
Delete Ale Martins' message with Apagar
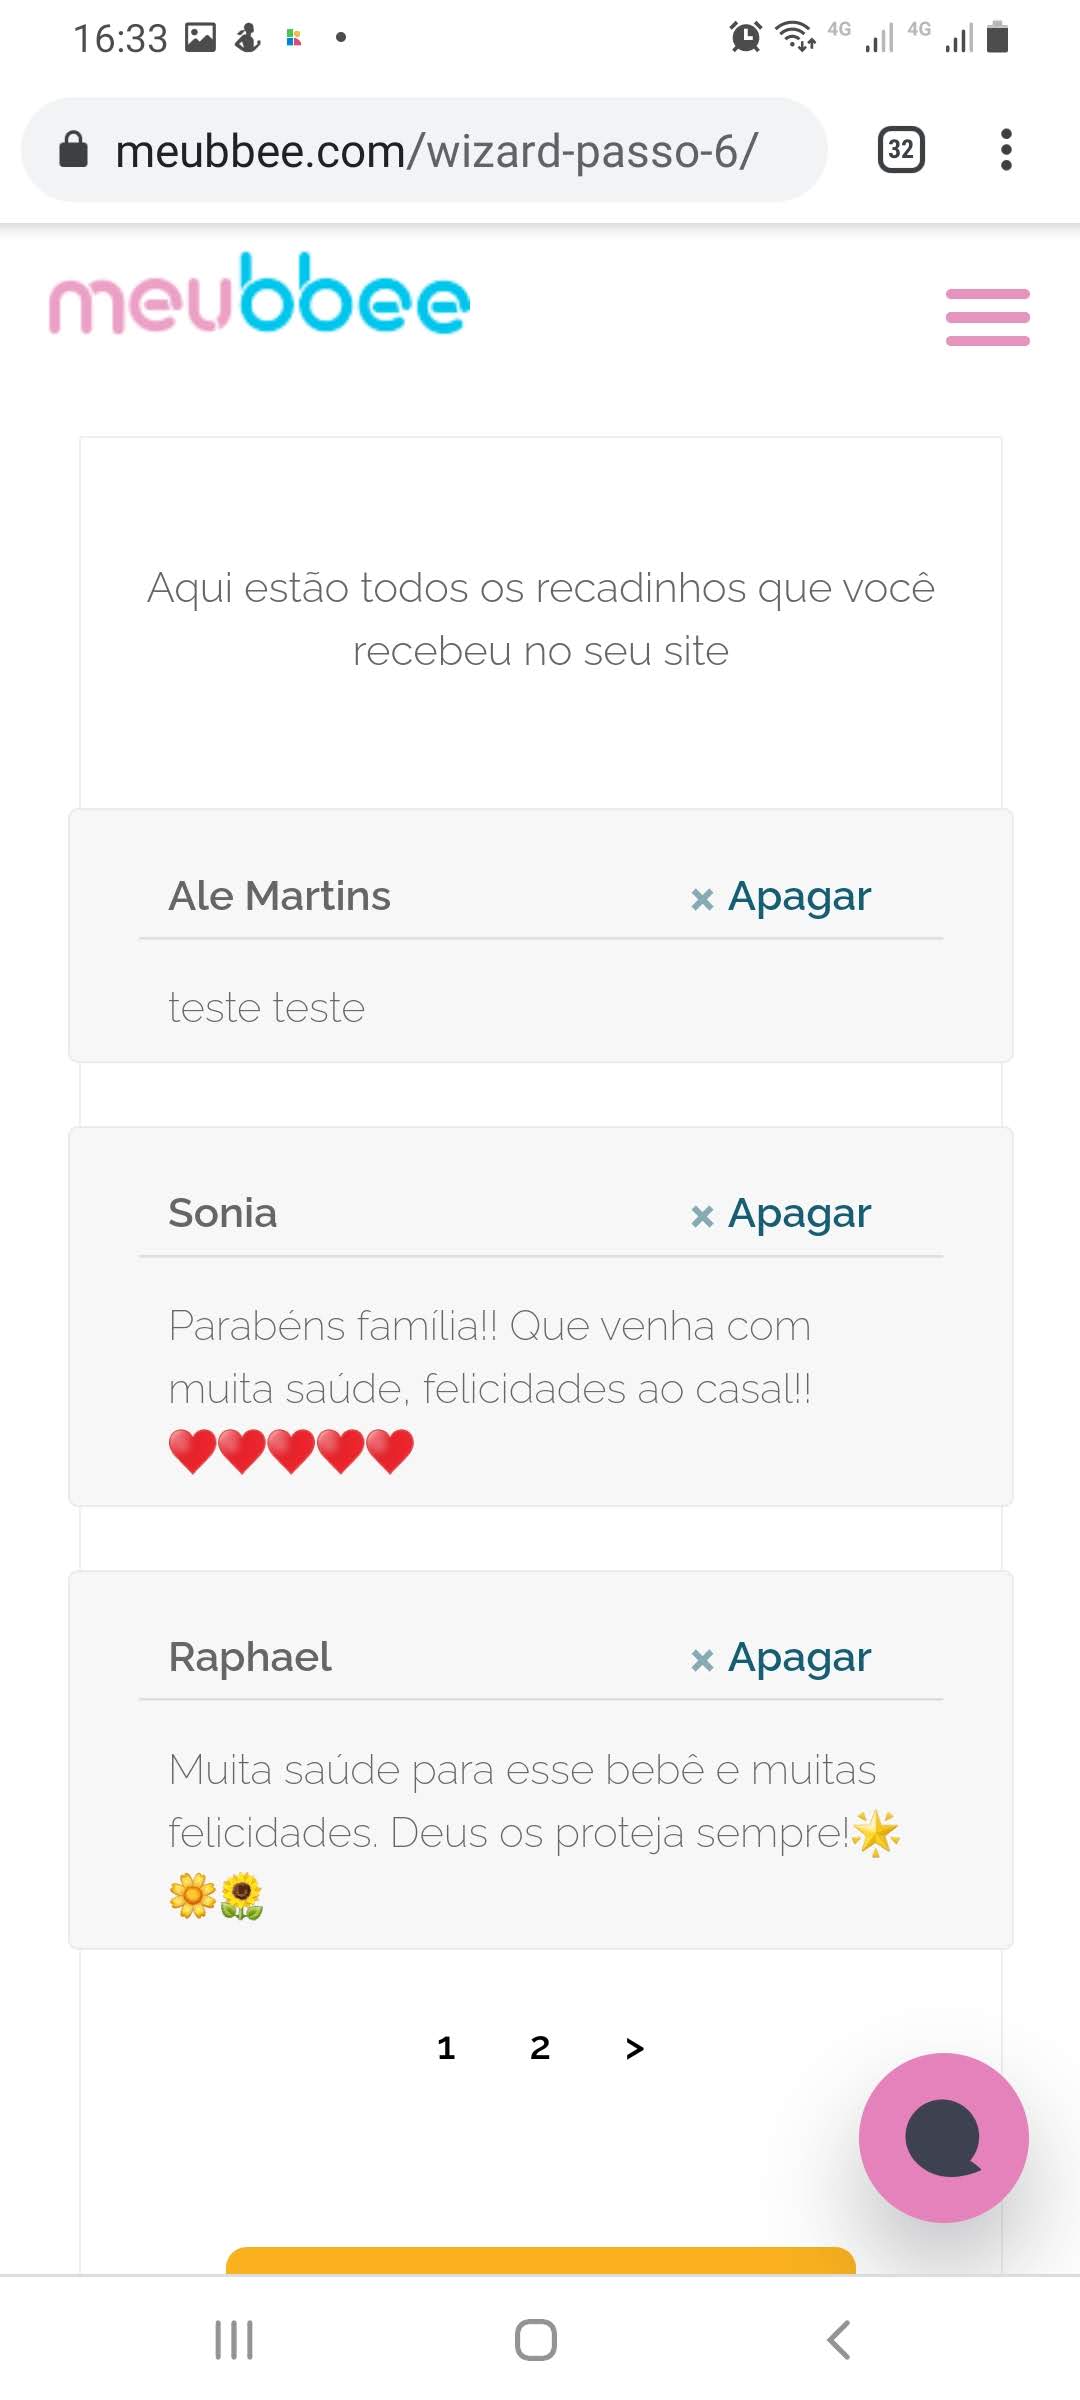click(782, 897)
